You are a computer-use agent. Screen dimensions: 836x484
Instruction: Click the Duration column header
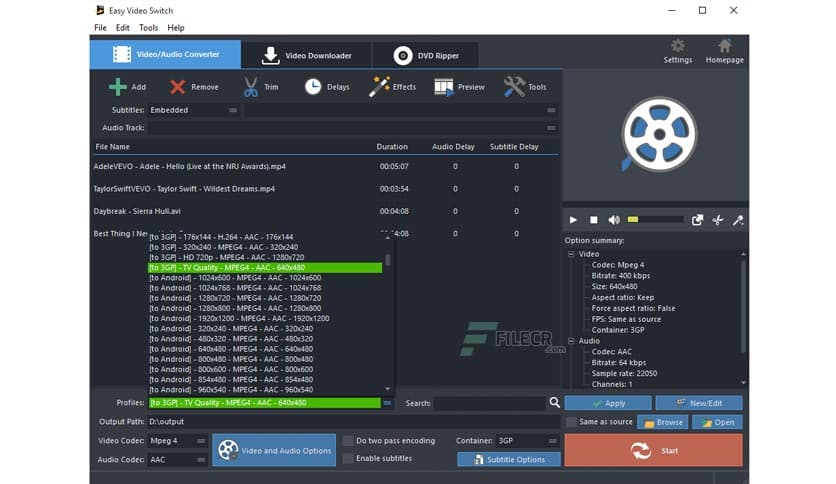pos(392,147)
